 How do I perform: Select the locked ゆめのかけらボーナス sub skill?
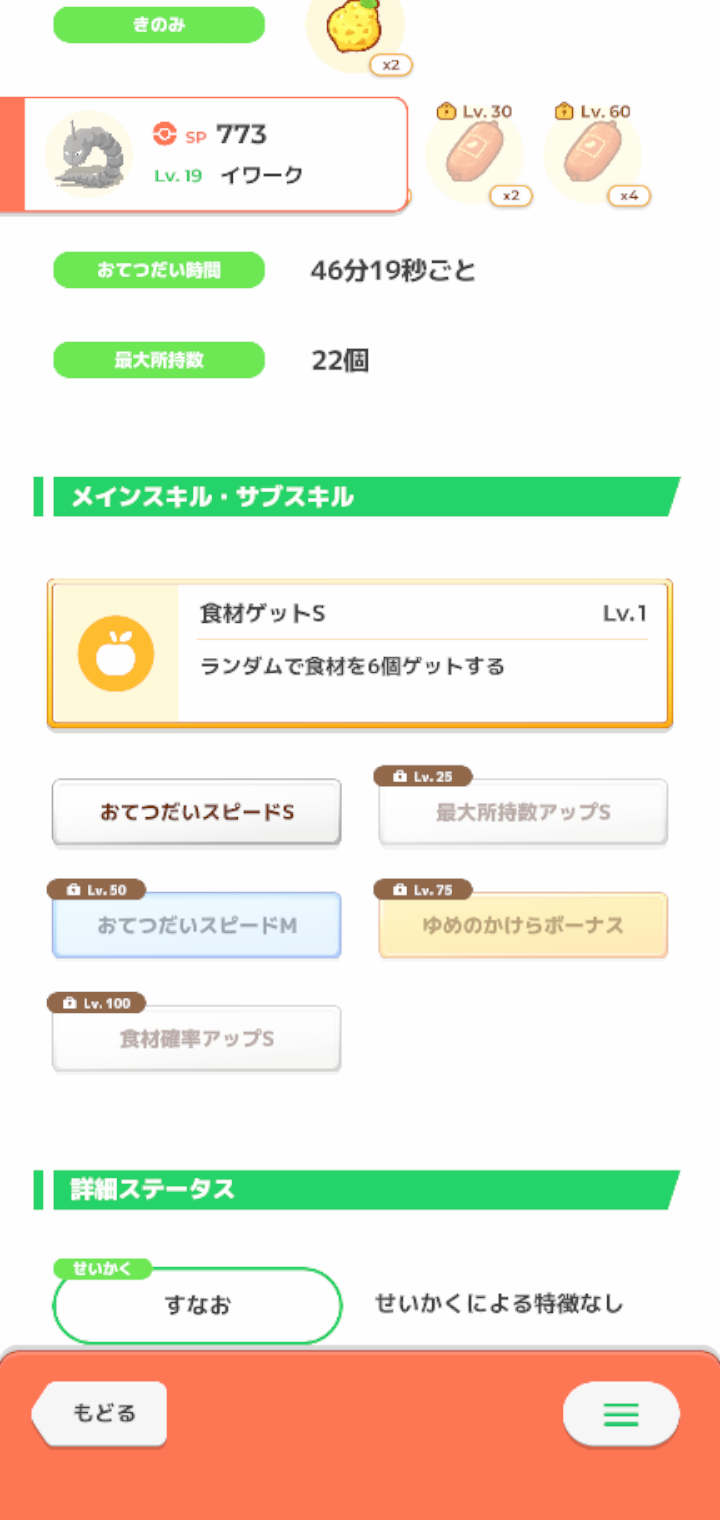[x=523, y=926]
